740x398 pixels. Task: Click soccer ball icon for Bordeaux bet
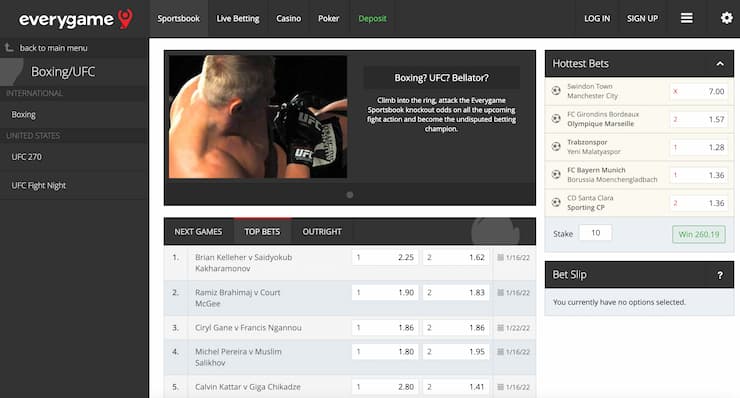pyautogui.click(x=556, y=119)
